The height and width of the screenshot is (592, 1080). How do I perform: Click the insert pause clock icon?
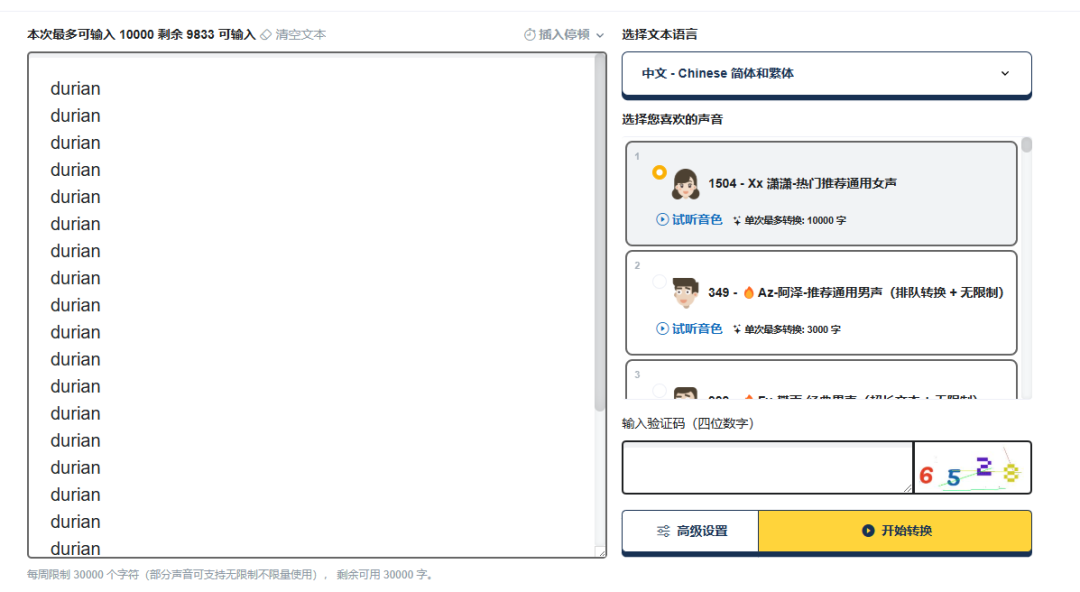click(529, 34)
